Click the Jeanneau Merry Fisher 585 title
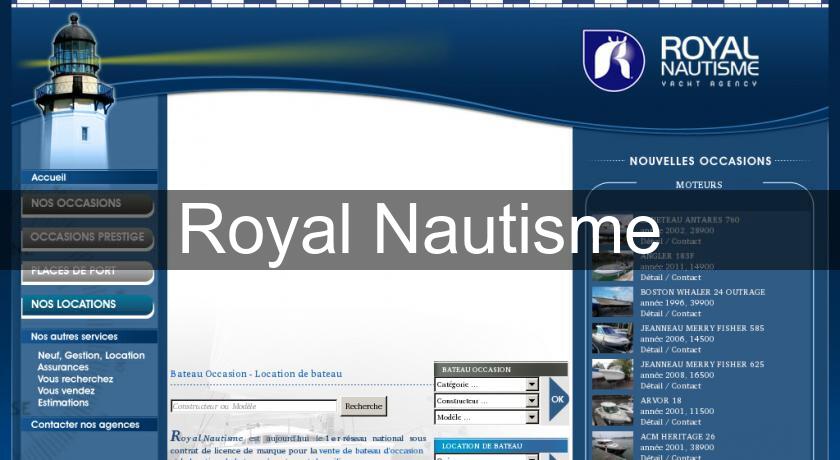Screen dimensions: 840x460 tap(702, 328)
